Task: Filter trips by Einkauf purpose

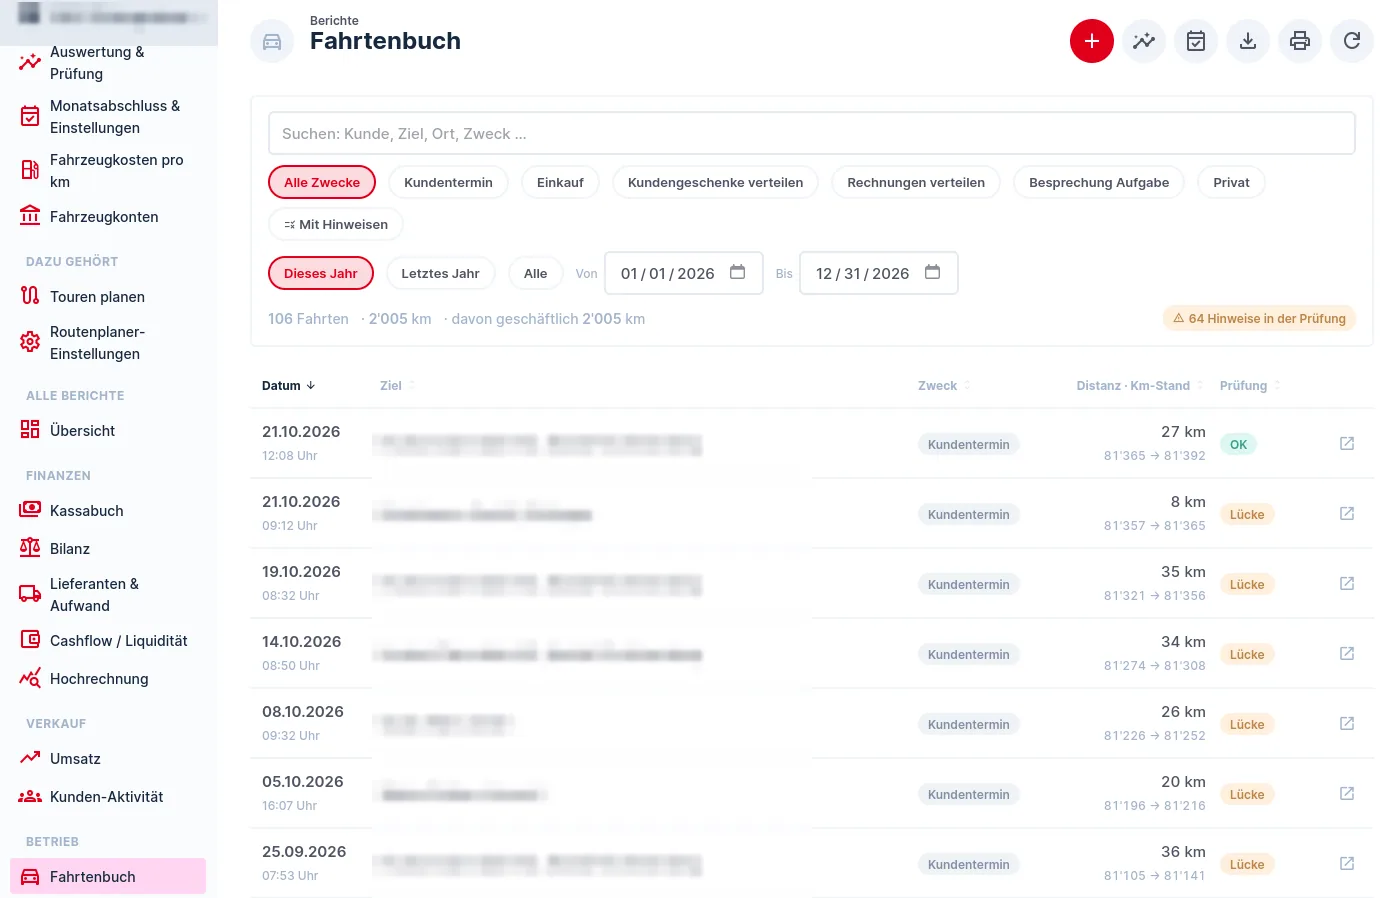Action: click(x=560, y=182)
